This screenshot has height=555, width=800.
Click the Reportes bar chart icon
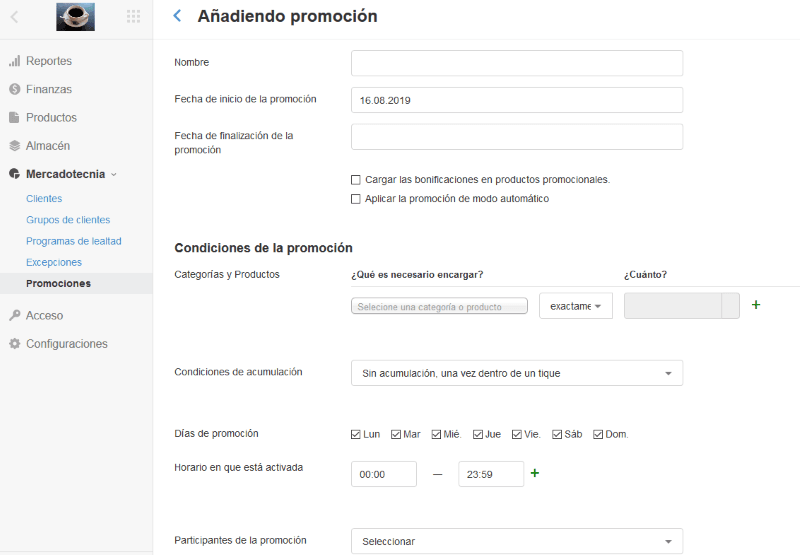15,61
